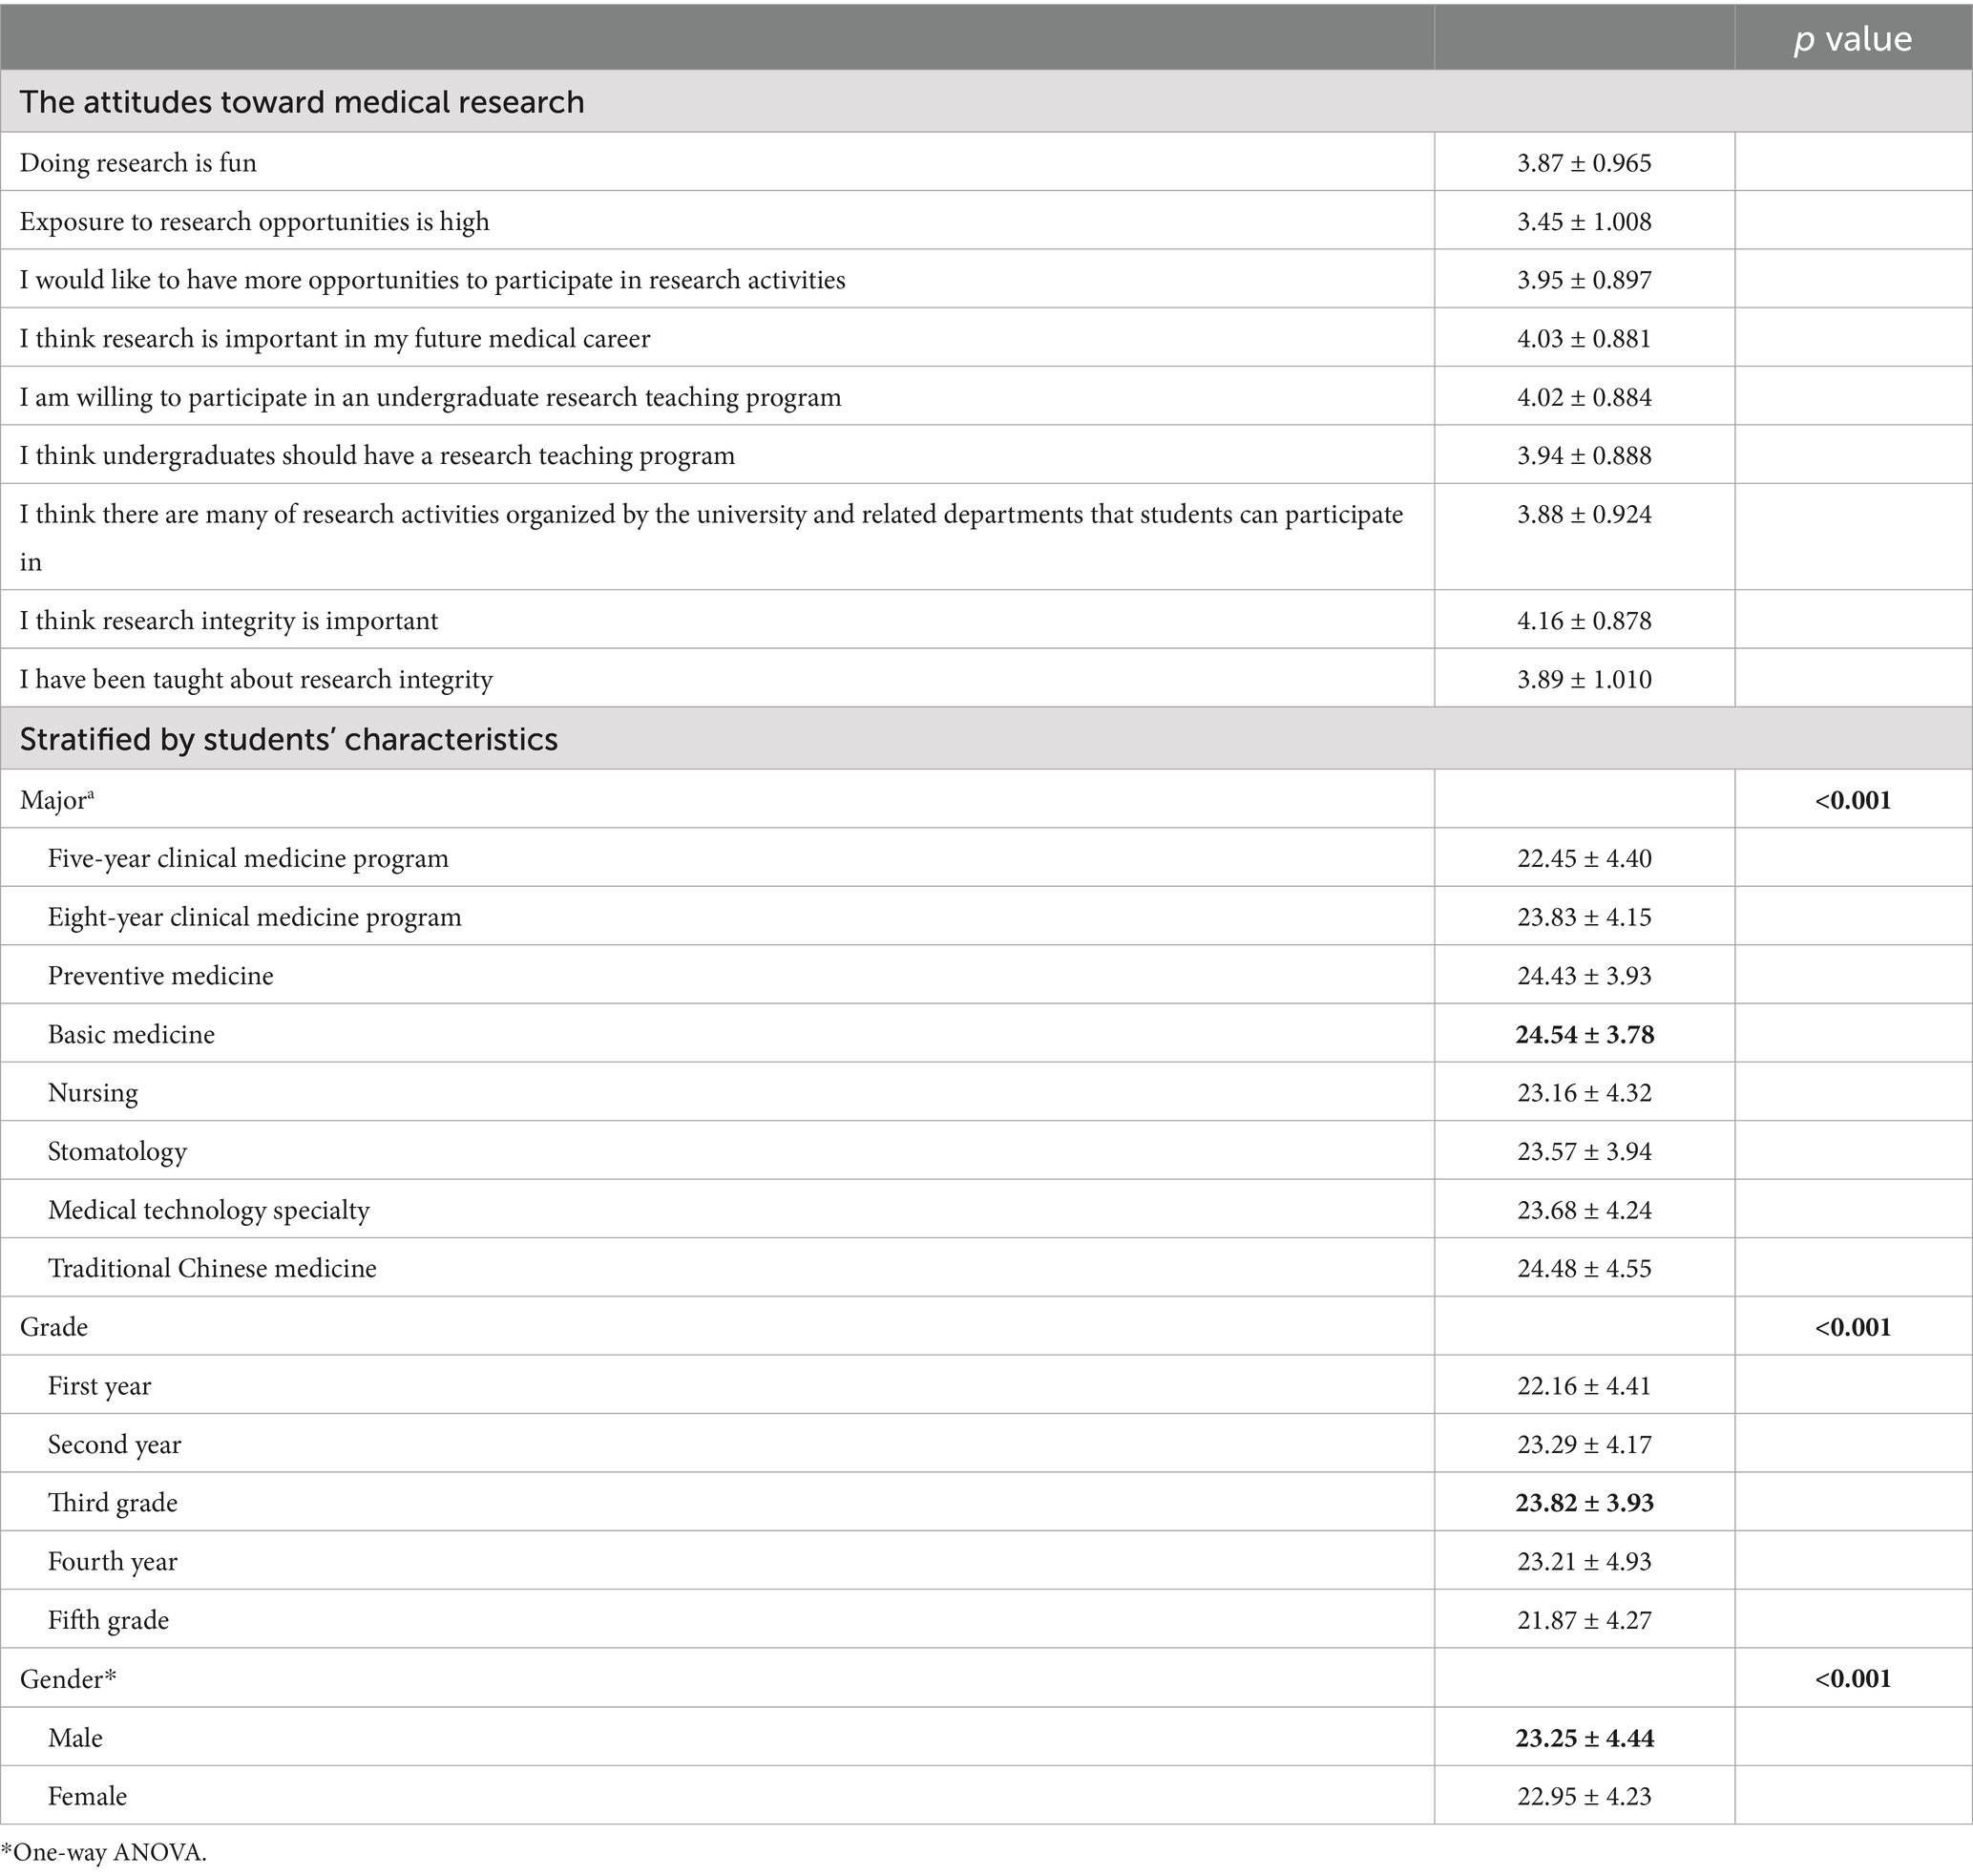This screenshot has height=1876, width=1973.
Task: Click the 'Fourth year' row label
Action: click(x=113, y=1562)
